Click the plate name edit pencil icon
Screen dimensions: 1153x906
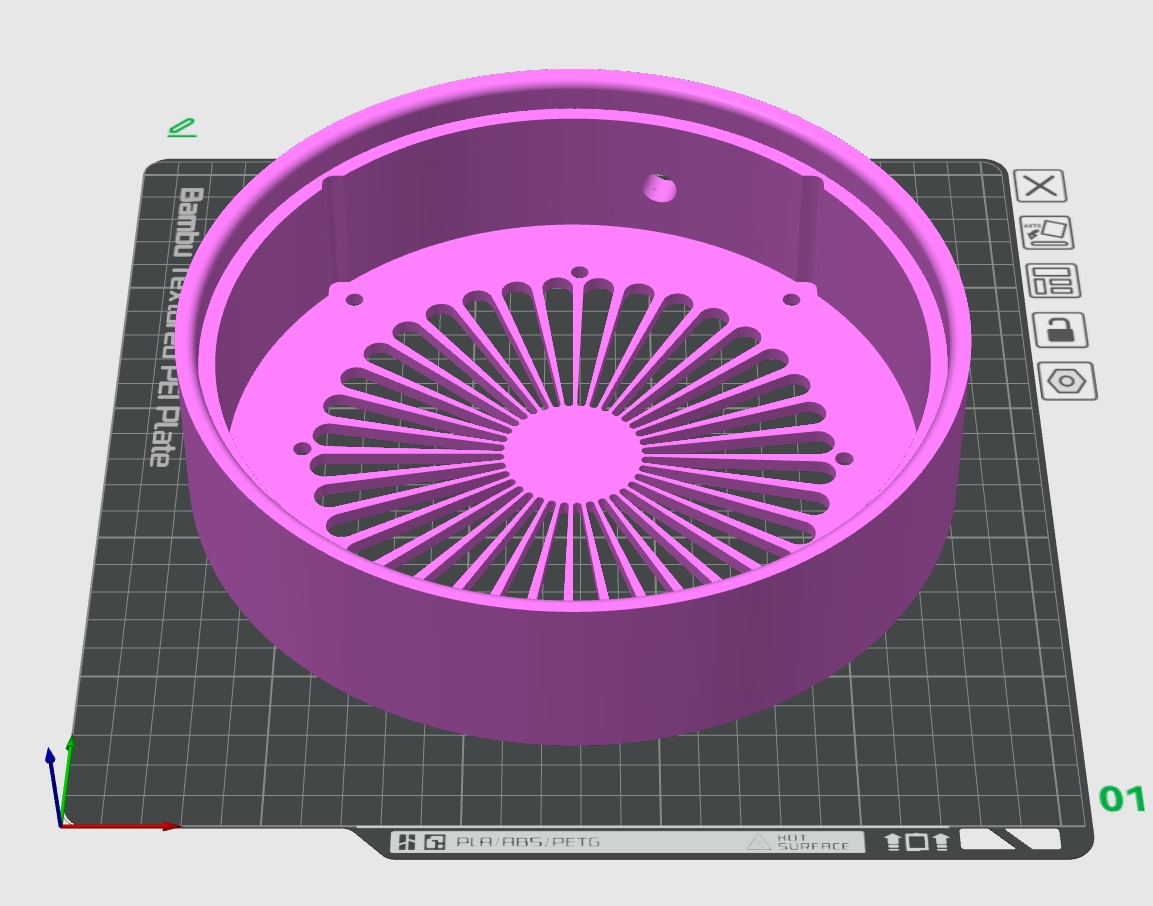(182, 128)
